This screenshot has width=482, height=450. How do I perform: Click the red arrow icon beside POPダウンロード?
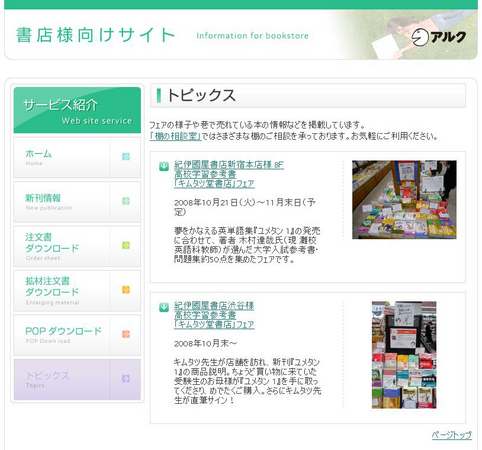(x=126, y=334)
